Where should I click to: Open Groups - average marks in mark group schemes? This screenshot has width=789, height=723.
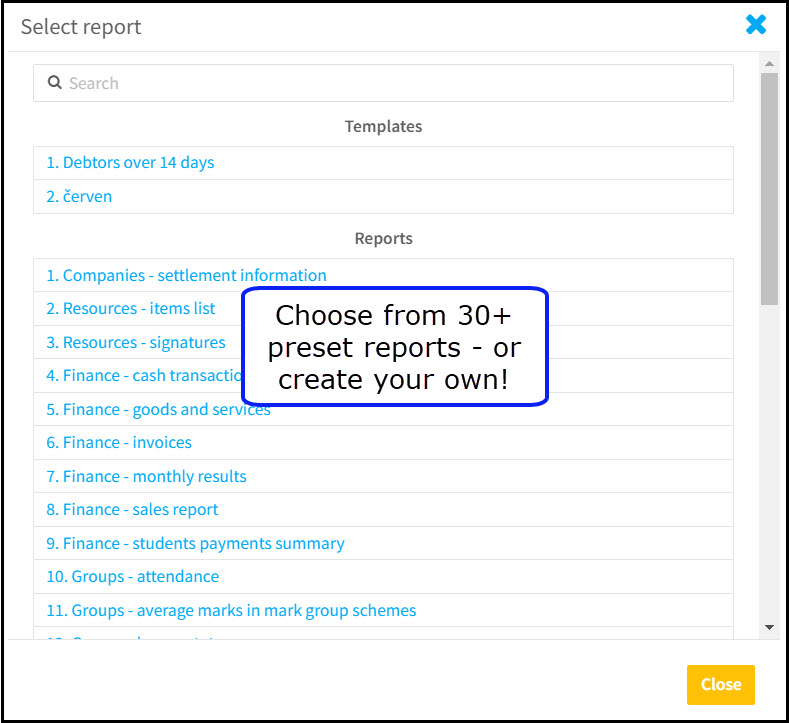pyautogui.click(x=231, y=610)
